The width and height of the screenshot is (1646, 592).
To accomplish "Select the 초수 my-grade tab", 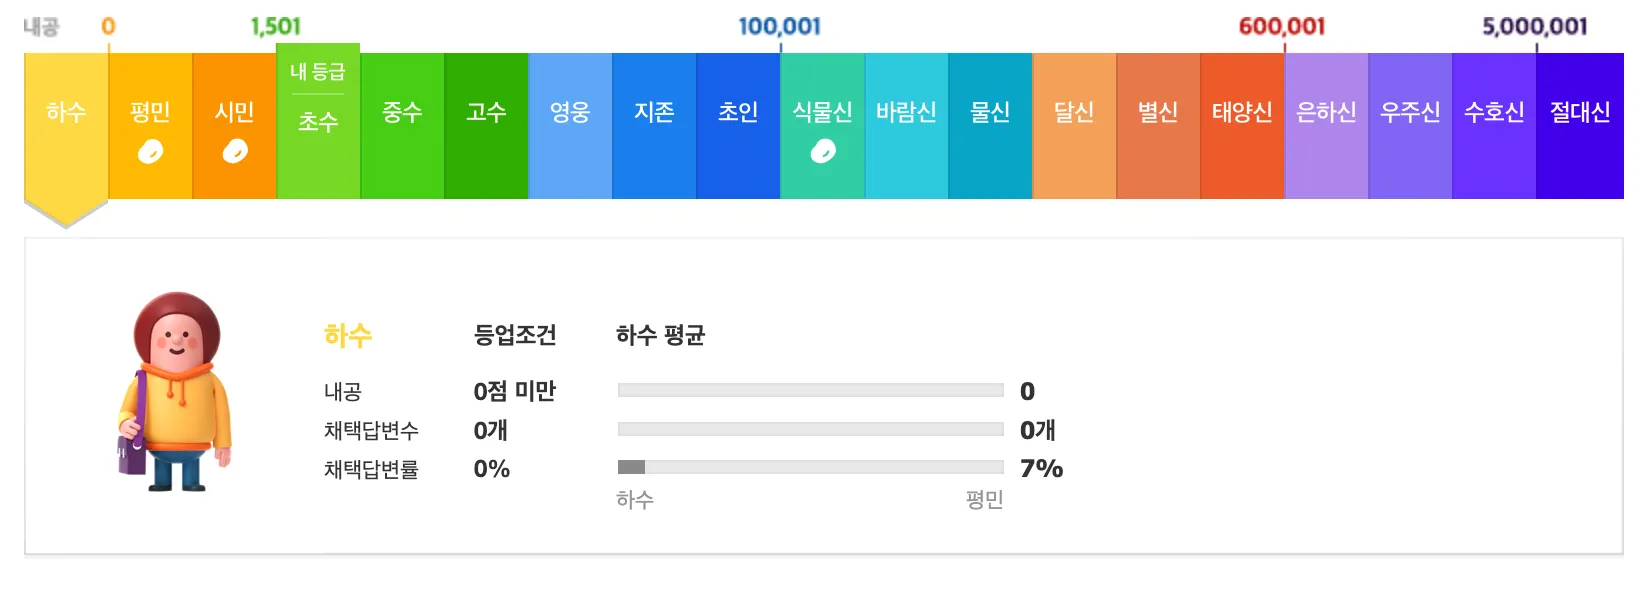I will 318,121.
